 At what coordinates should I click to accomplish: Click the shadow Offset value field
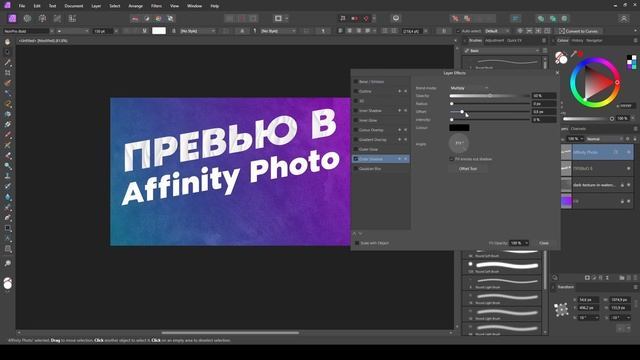coord(544,111)
